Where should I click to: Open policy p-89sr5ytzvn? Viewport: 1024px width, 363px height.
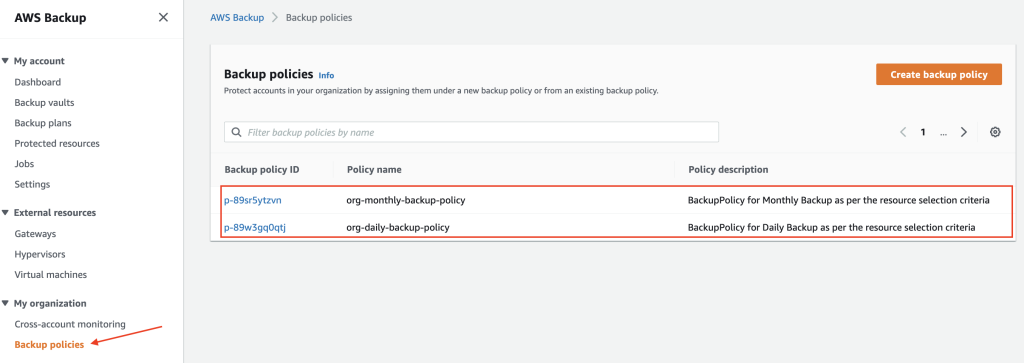253,200
